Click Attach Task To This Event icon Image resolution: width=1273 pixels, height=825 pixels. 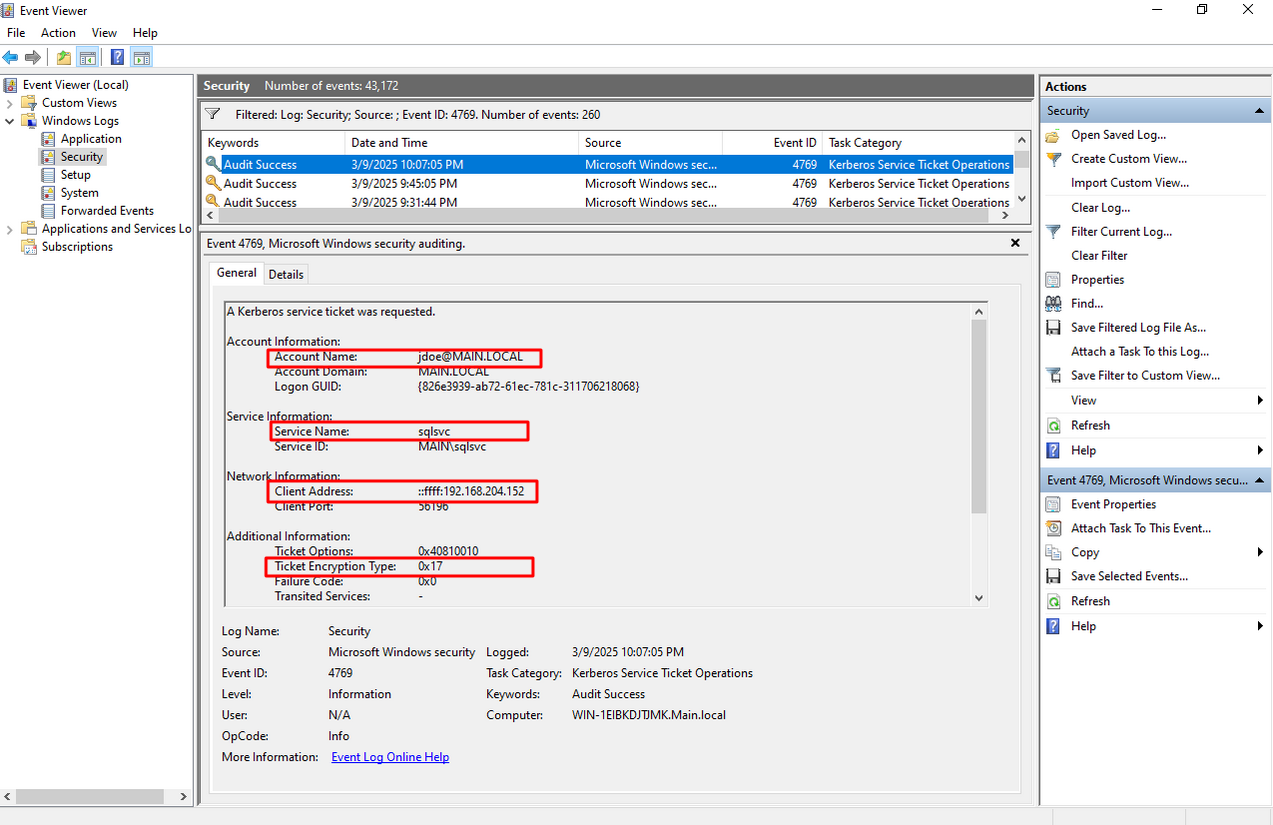[1053, 528]
